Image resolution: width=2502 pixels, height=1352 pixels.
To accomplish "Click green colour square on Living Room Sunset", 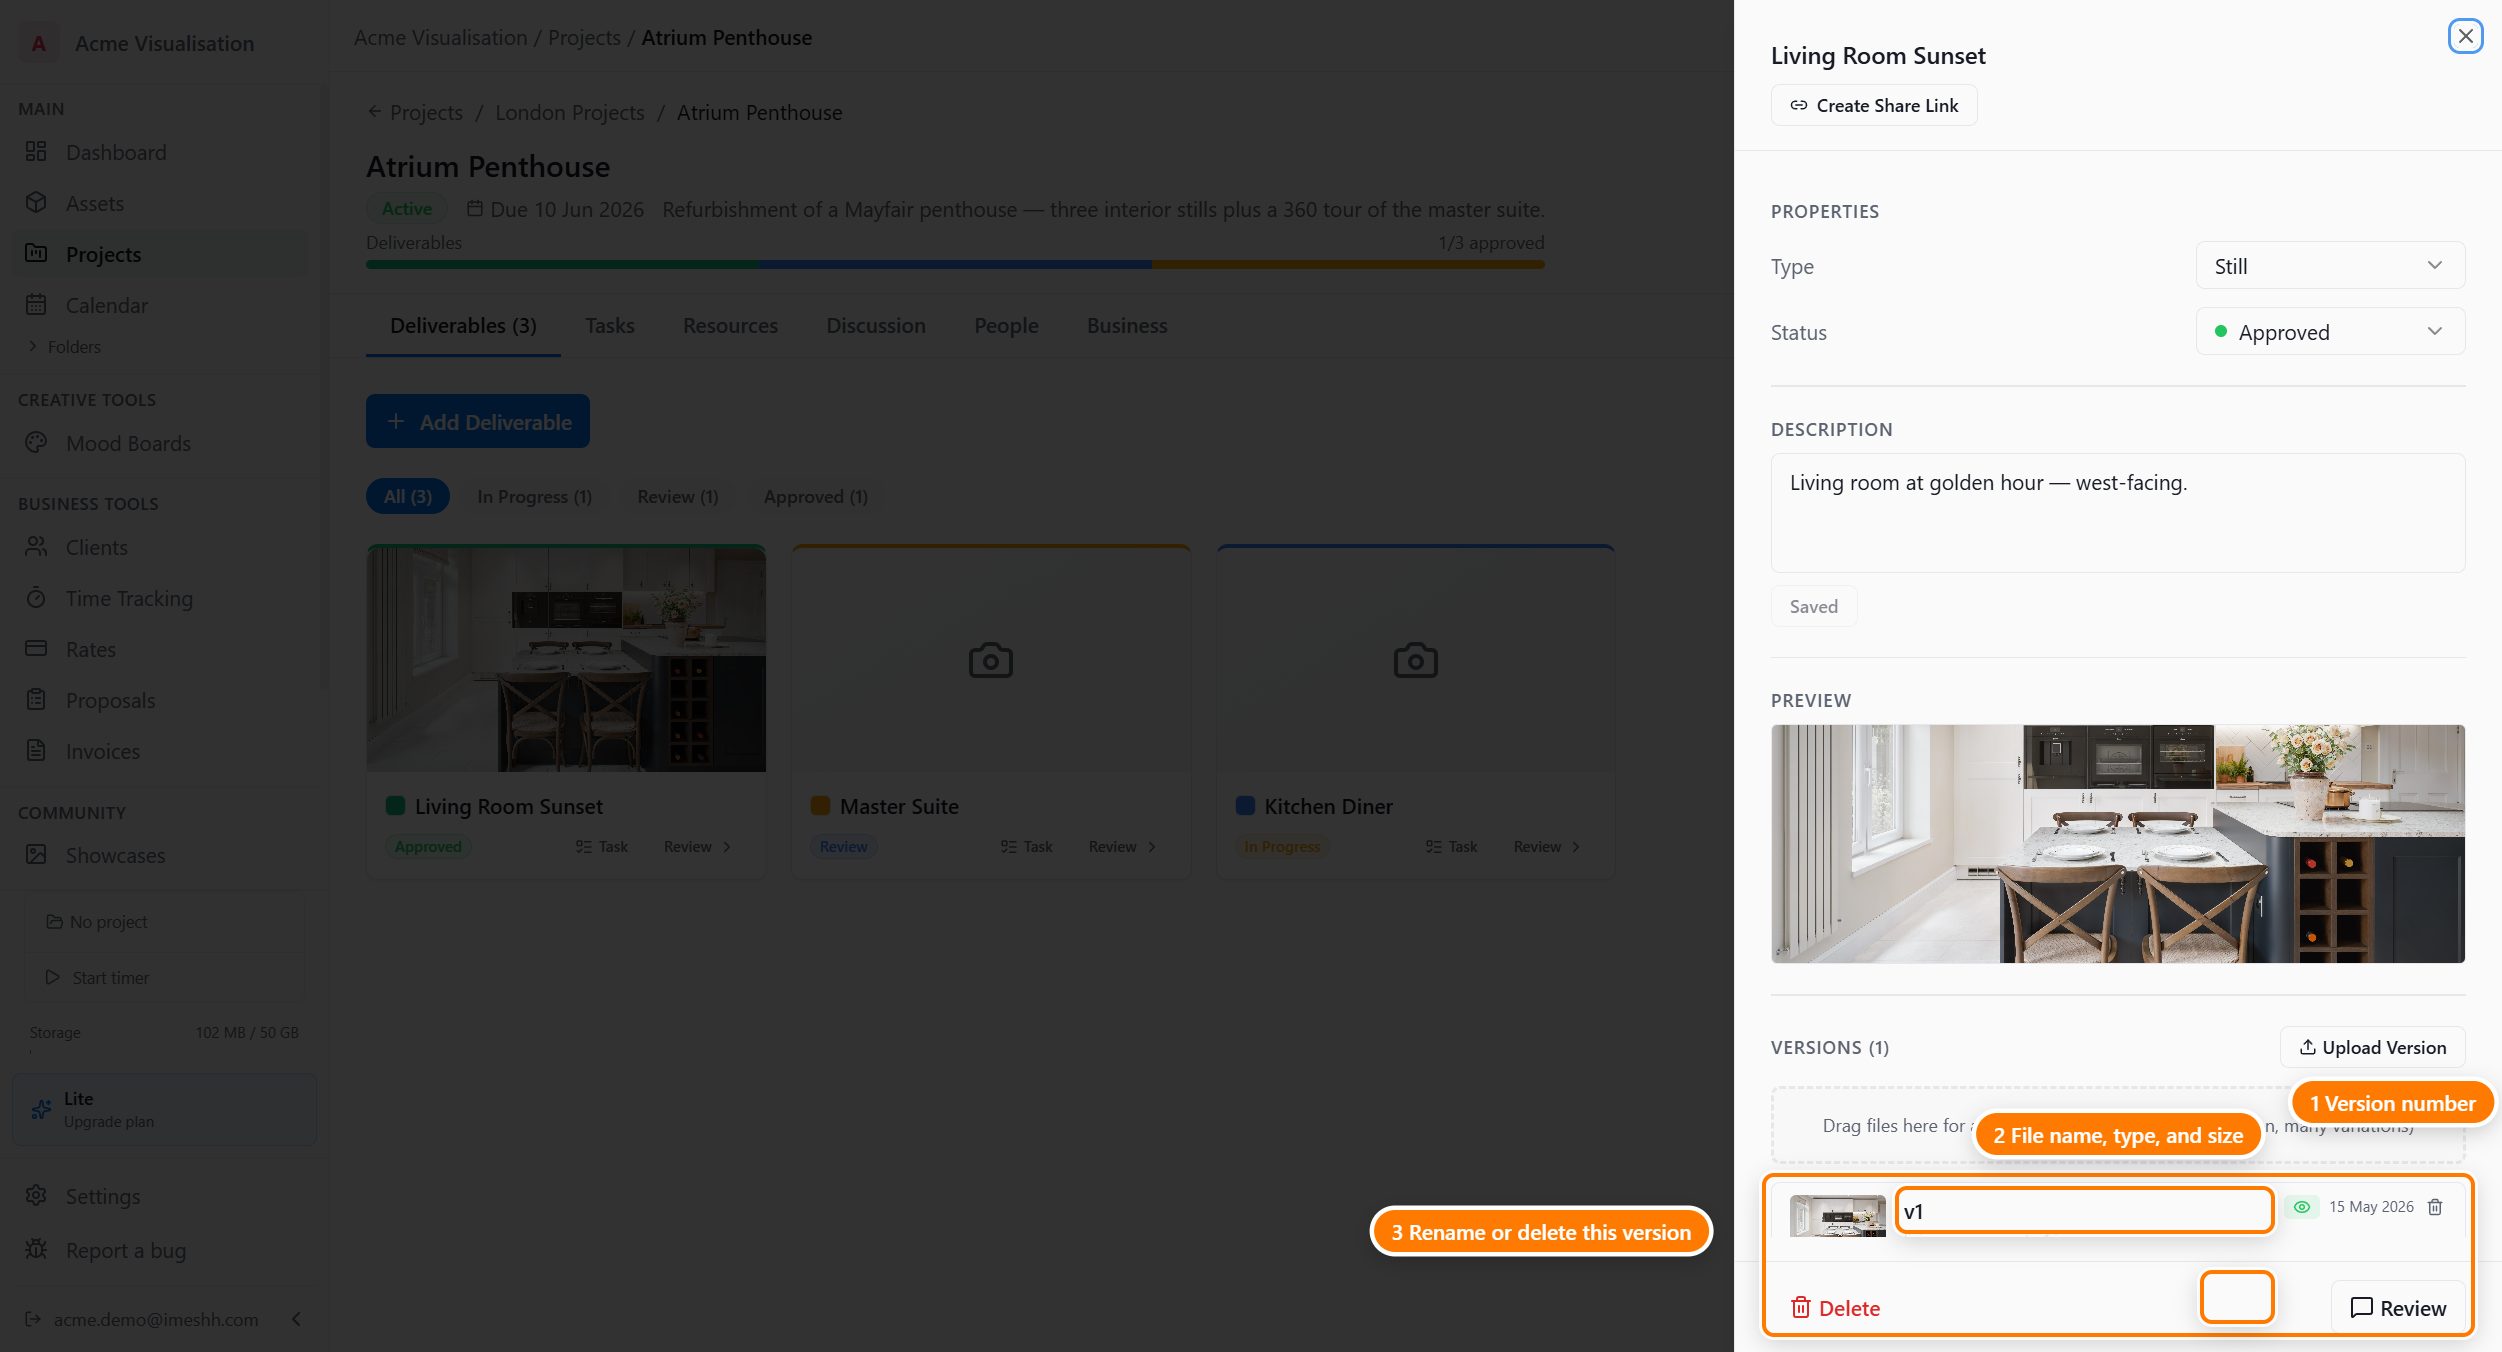I will pyautogui.click(x=395, y=805).
